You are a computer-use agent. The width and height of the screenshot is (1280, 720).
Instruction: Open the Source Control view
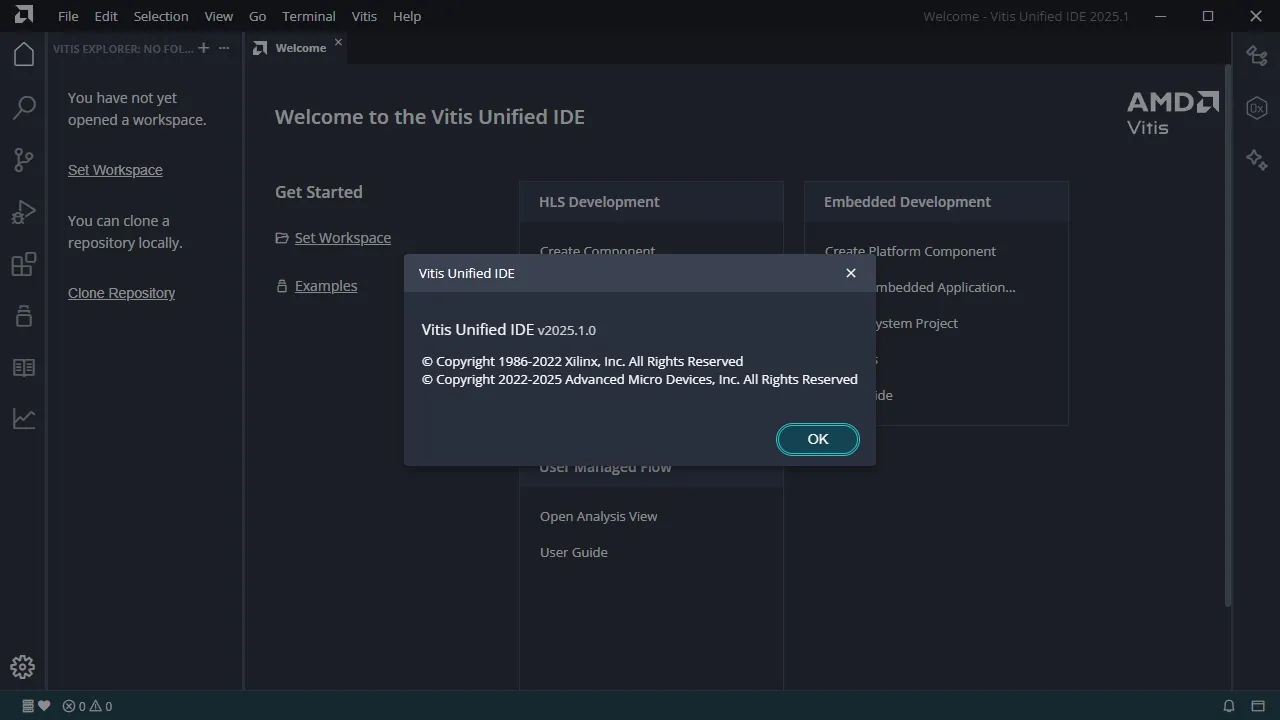pyautogui.click(x=24, y=159)
